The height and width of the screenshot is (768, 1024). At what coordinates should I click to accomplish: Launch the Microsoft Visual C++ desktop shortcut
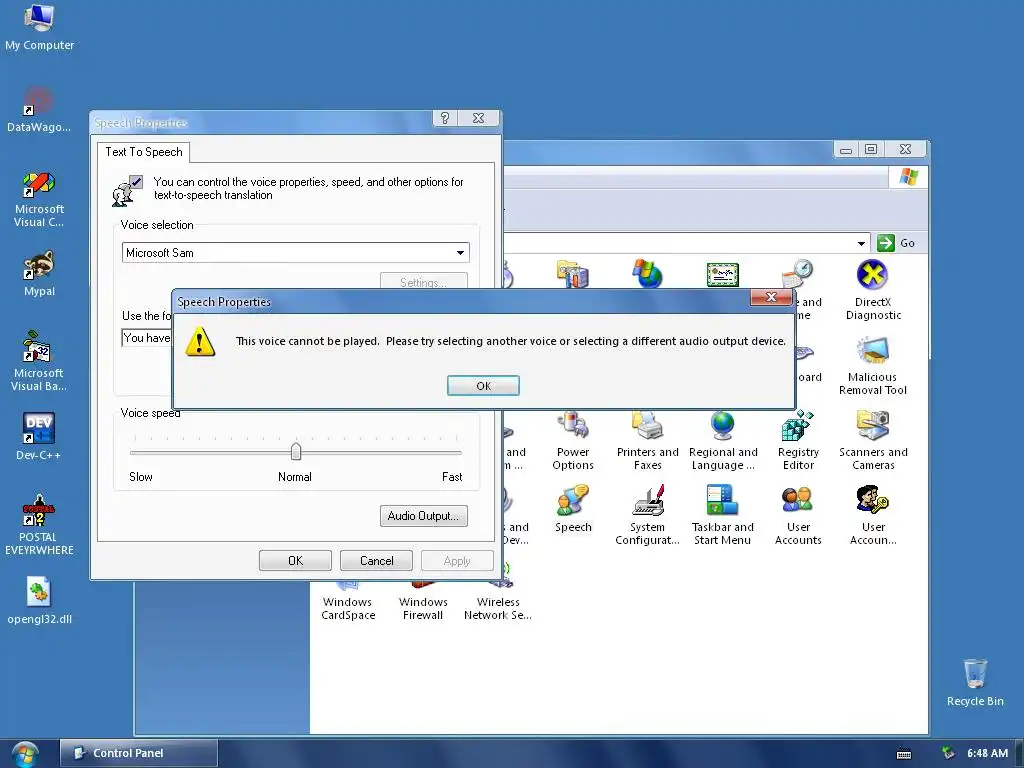pos(39,199)
